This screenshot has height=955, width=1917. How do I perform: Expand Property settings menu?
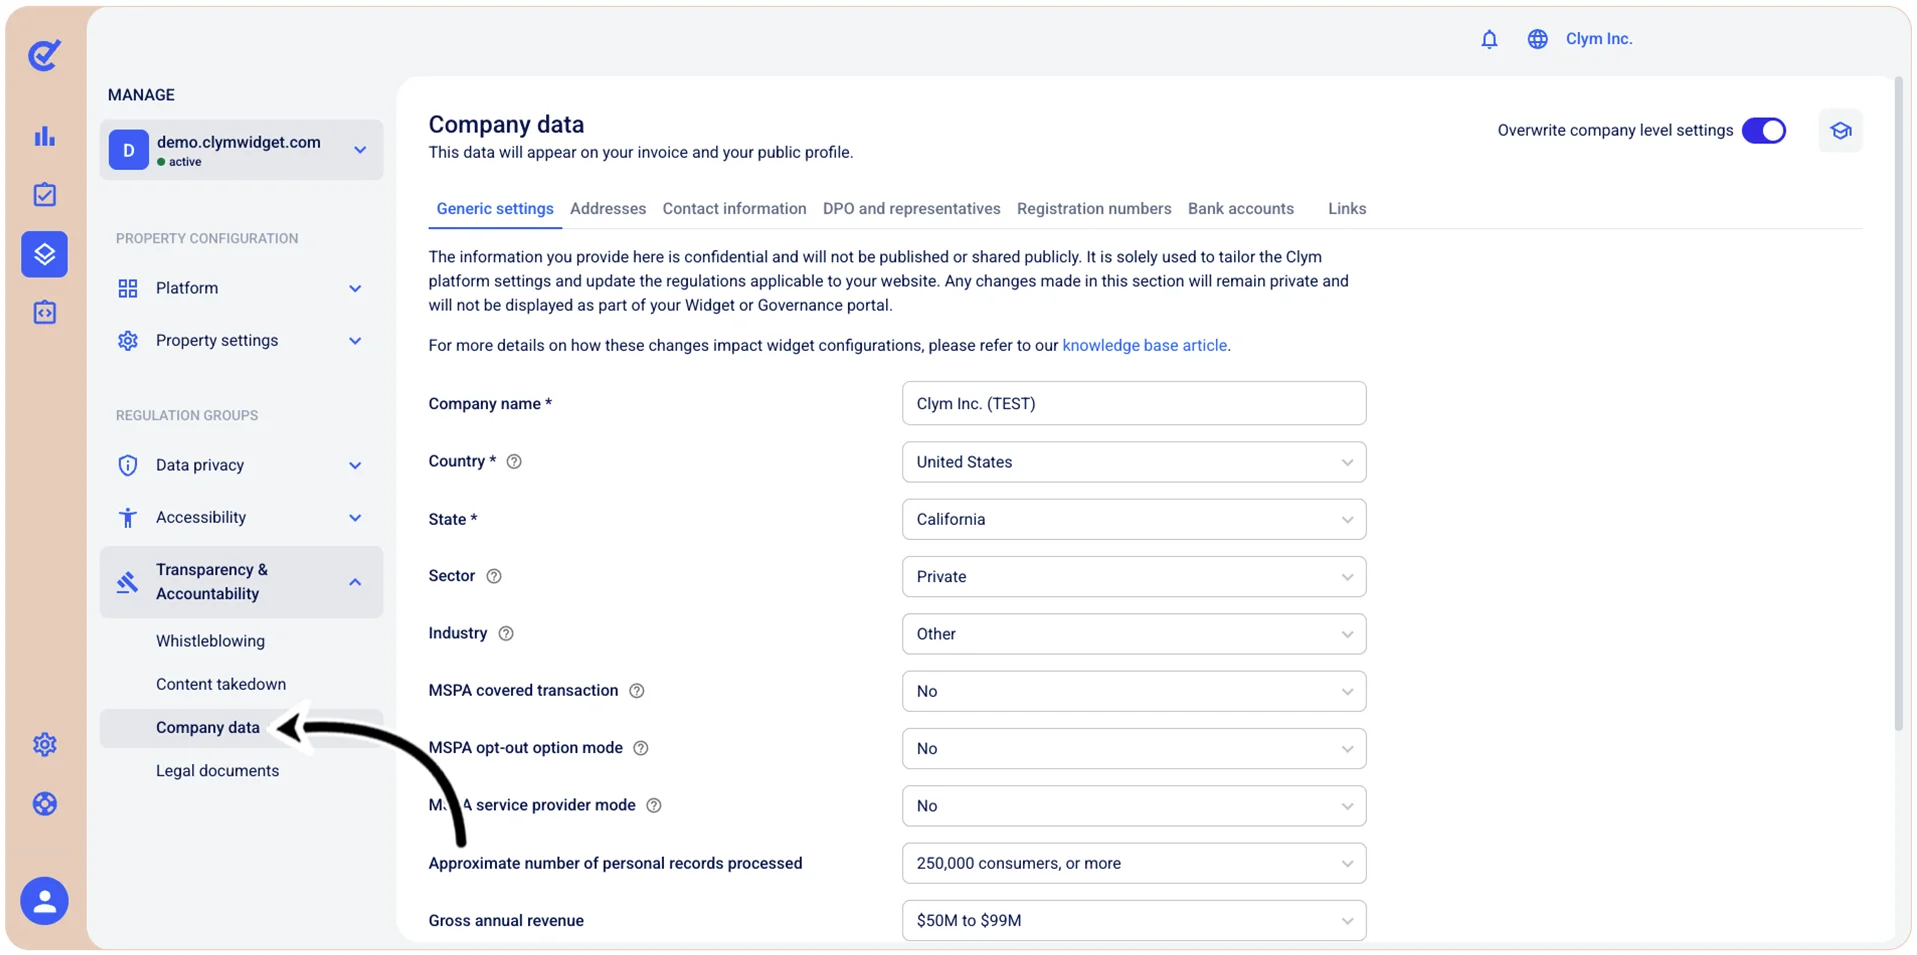pyautogui.click(x=241, y=341)
